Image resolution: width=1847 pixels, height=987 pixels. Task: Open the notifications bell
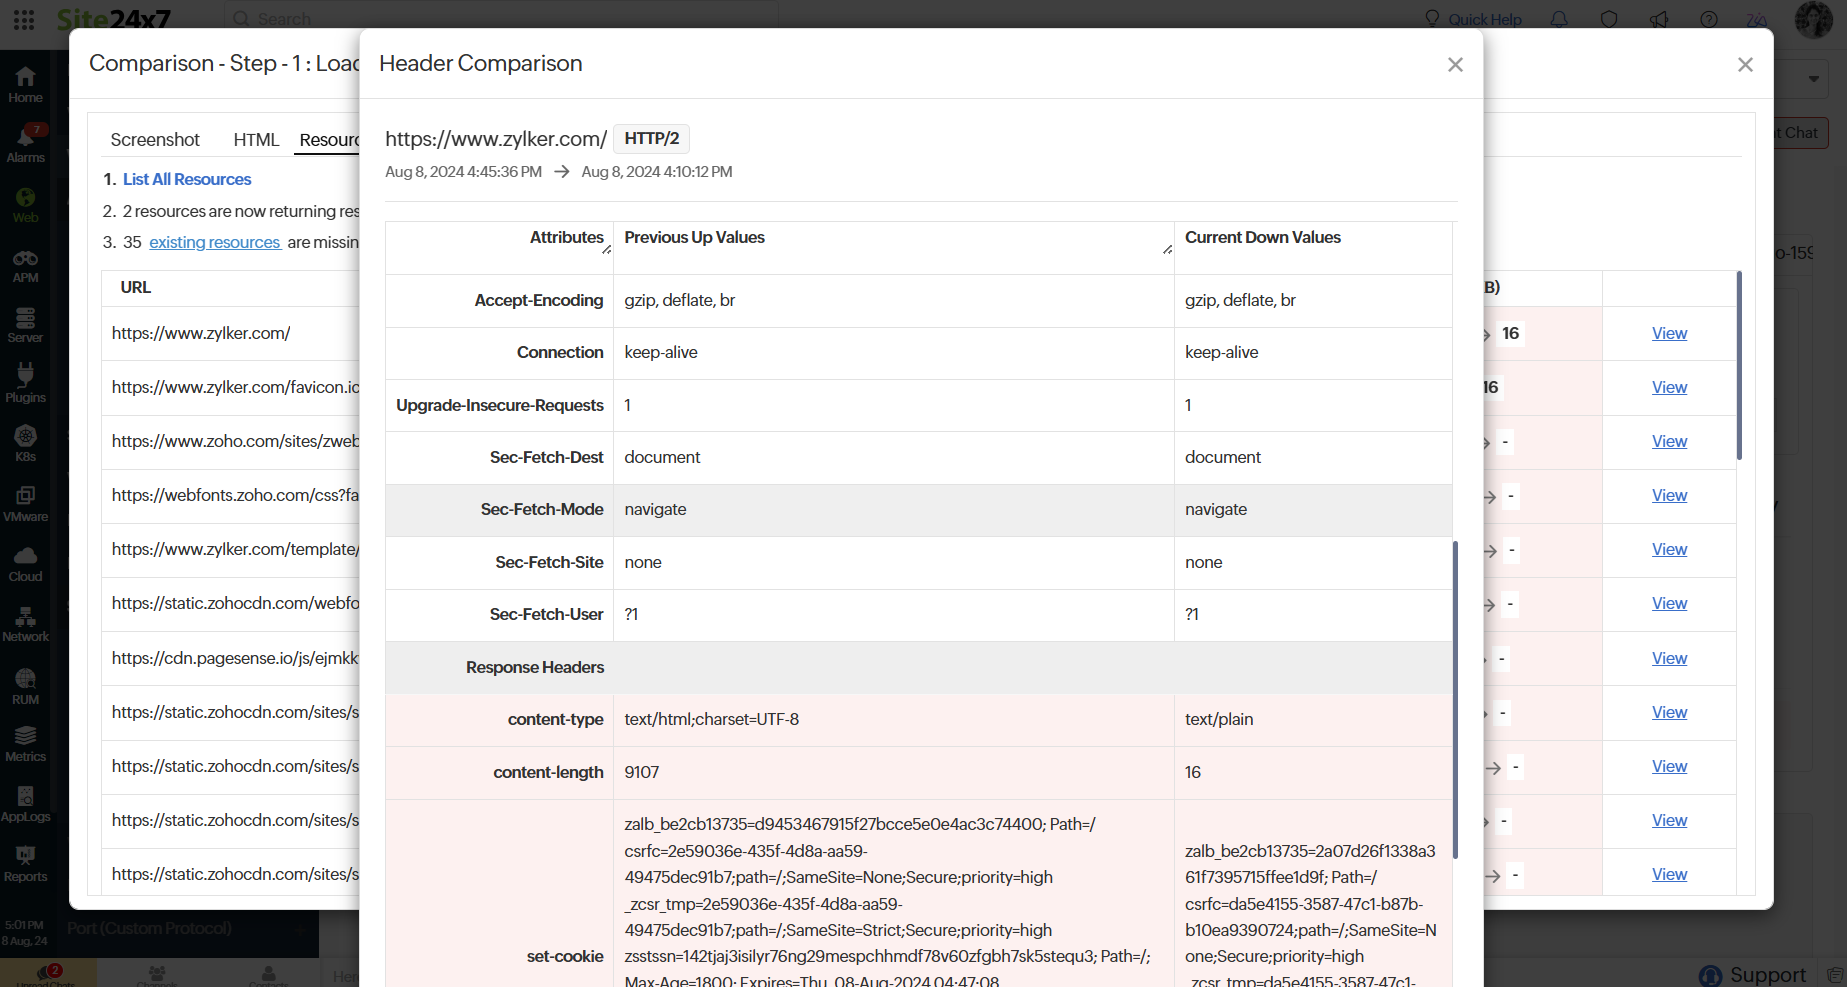pyautogui.click(x=1558, y=19)
